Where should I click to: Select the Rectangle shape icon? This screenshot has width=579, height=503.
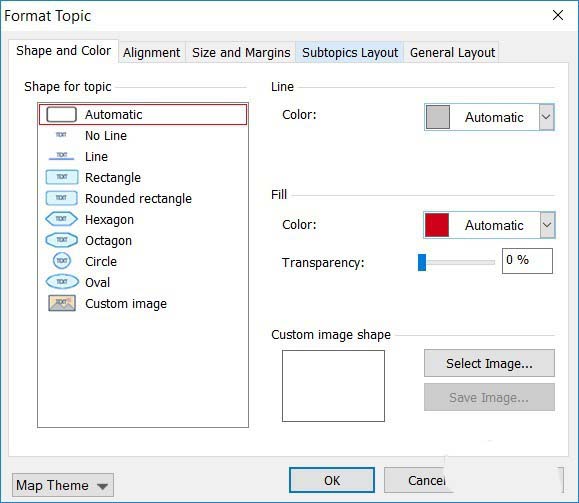62,177
